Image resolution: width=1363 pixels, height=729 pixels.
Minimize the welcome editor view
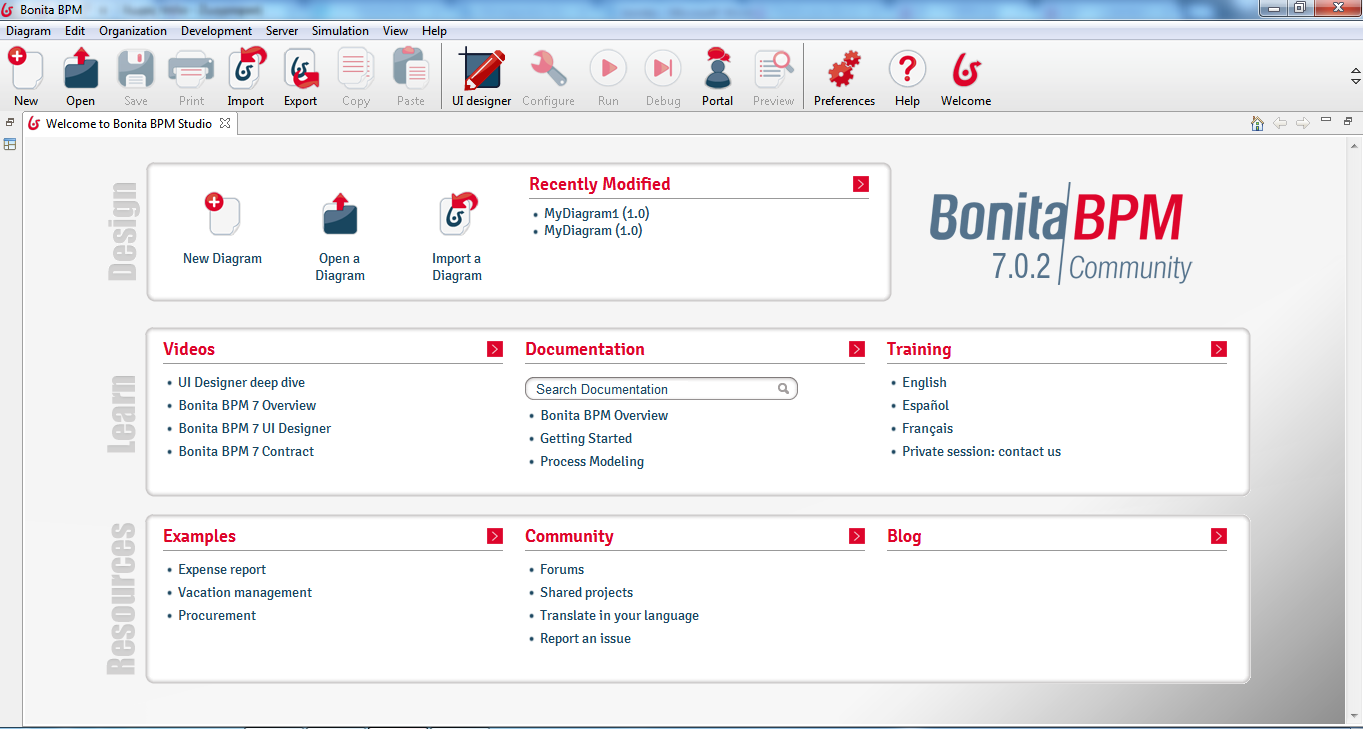(1326, 120)
